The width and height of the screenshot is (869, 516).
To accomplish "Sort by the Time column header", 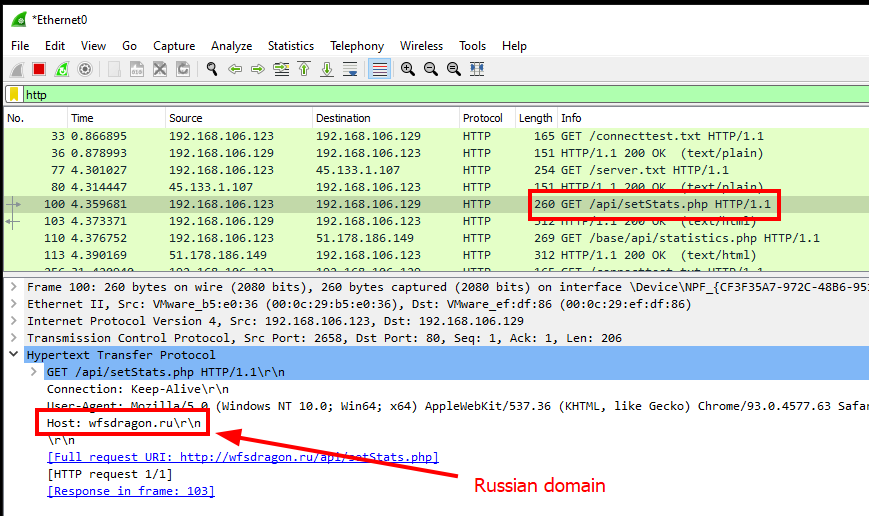I will click(x=116, y=118).
